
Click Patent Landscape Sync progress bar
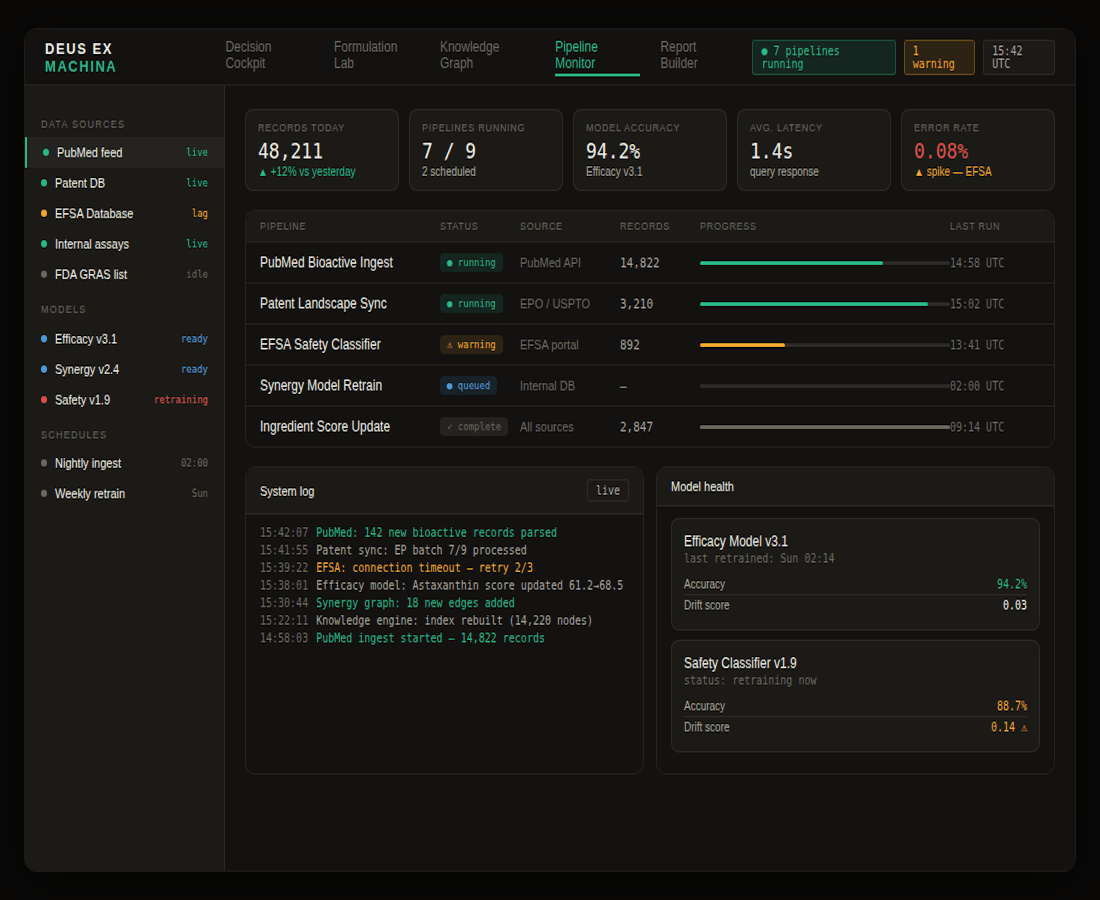click(x=824, y=304)
